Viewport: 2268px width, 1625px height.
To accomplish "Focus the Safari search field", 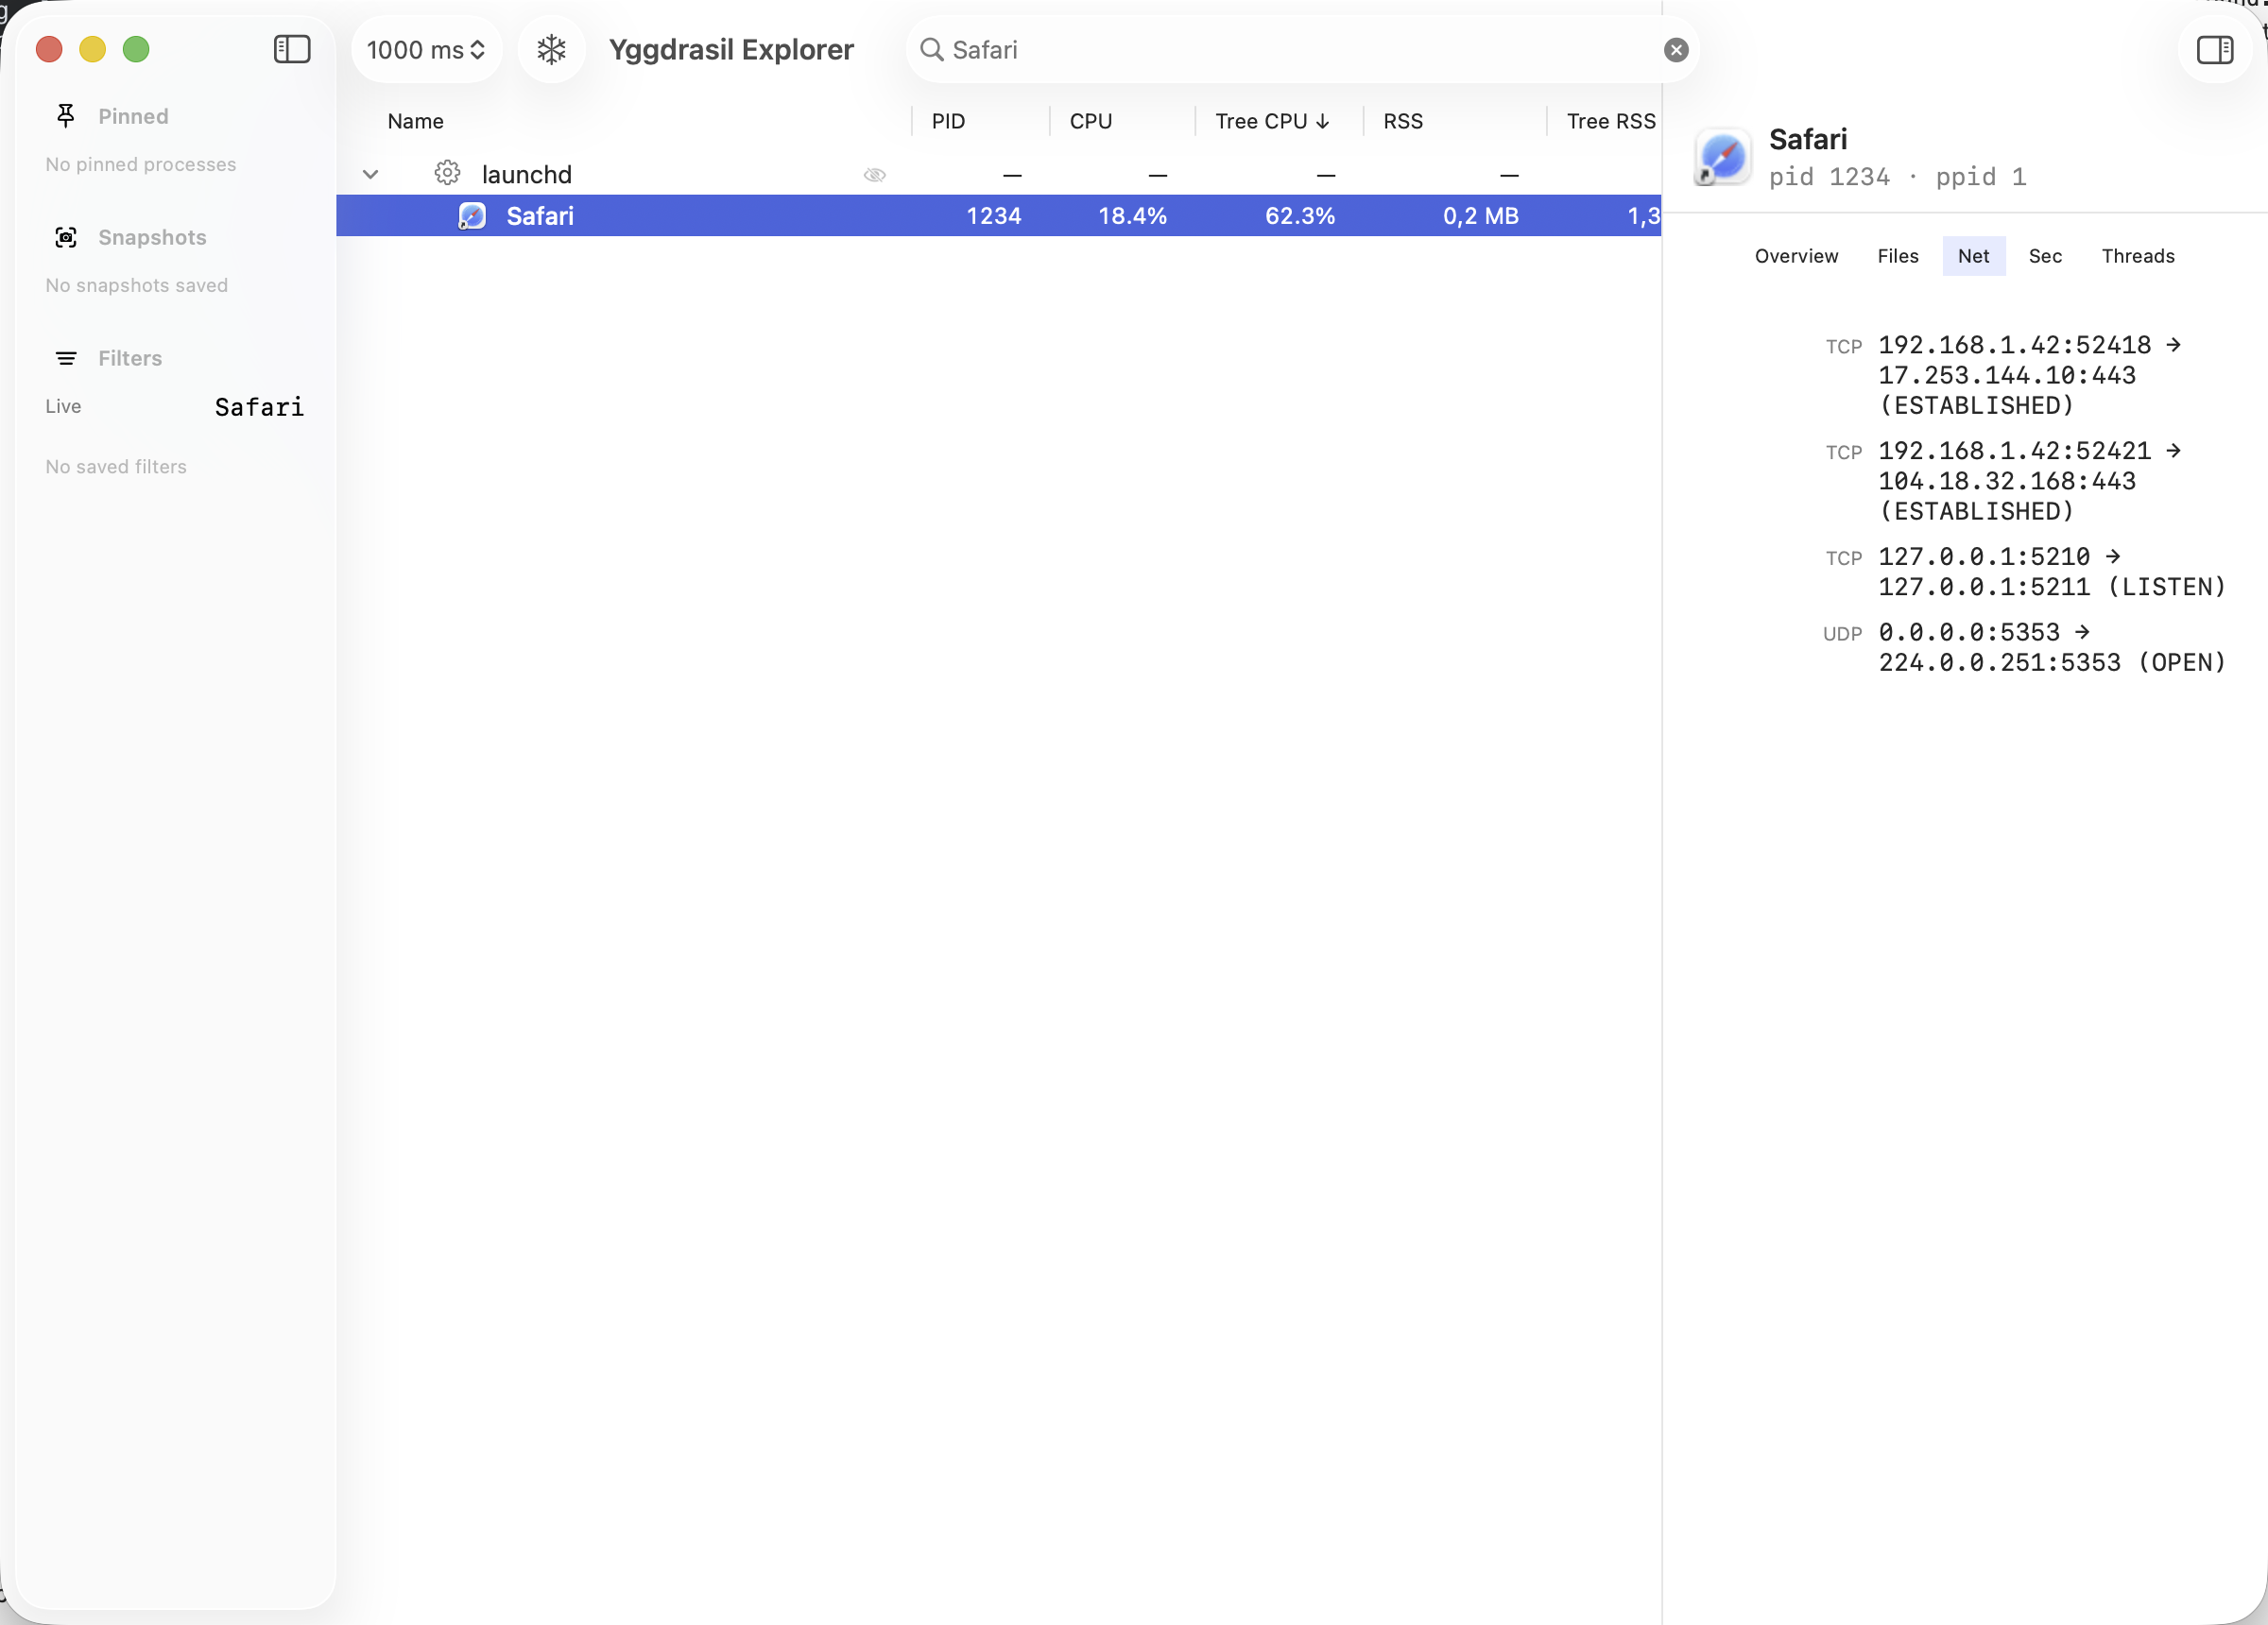I will (x=1302, y=49).
